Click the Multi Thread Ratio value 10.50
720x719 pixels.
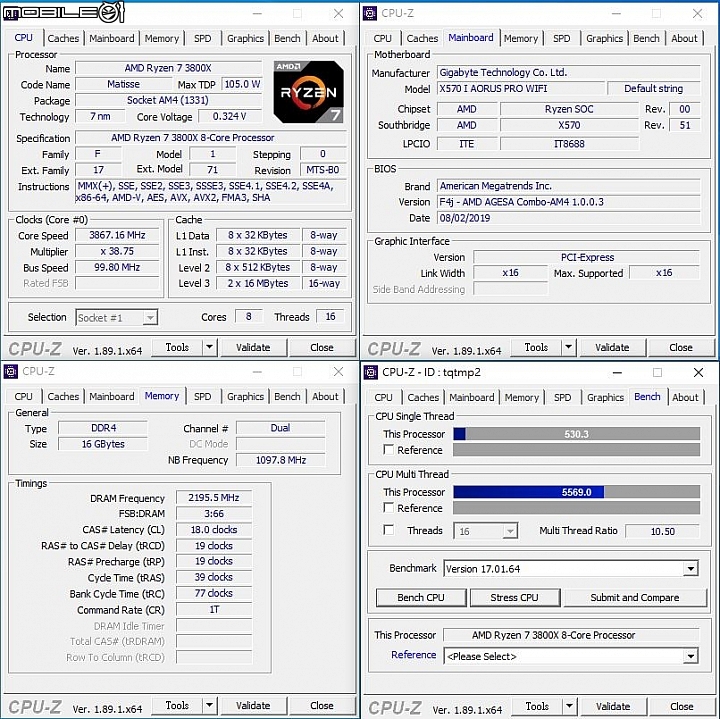tap(663, 531)
